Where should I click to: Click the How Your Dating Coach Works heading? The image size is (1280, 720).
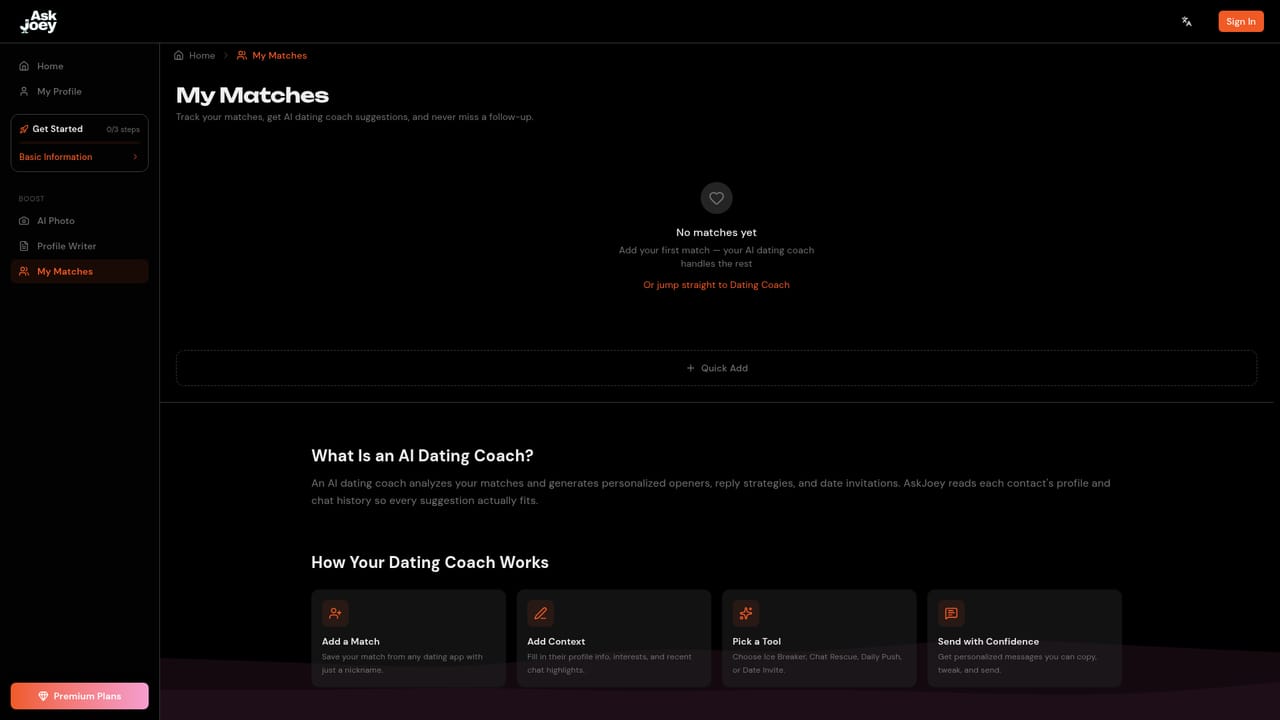click(430, 562)
